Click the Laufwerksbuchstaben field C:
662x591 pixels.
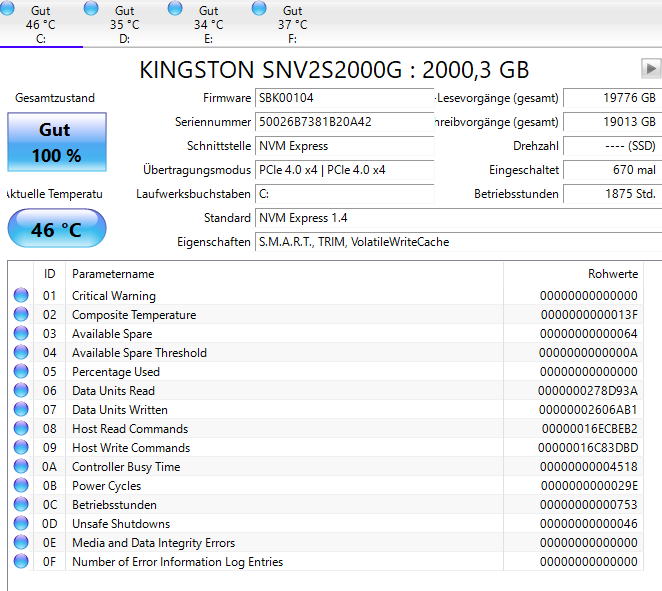pos(345,194)
